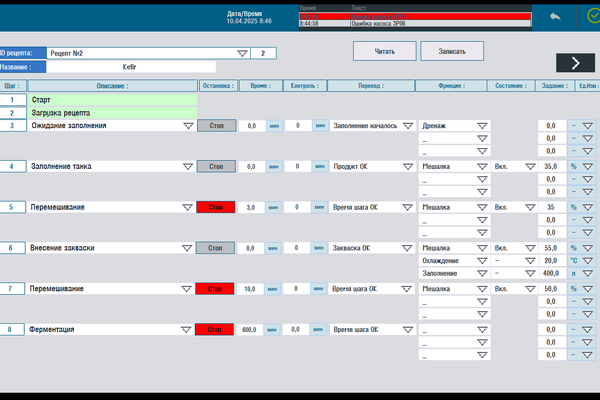Open function dropdown showing Охлаждение
The width and height of the screenshot is (600, 400).
pos(482,260)
